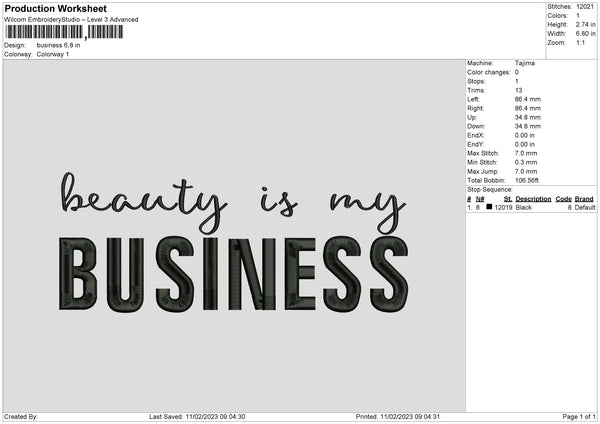600x424 pixels.
Task: Click the Total Bobbin value 106.56ft
Action: [527, 181]
